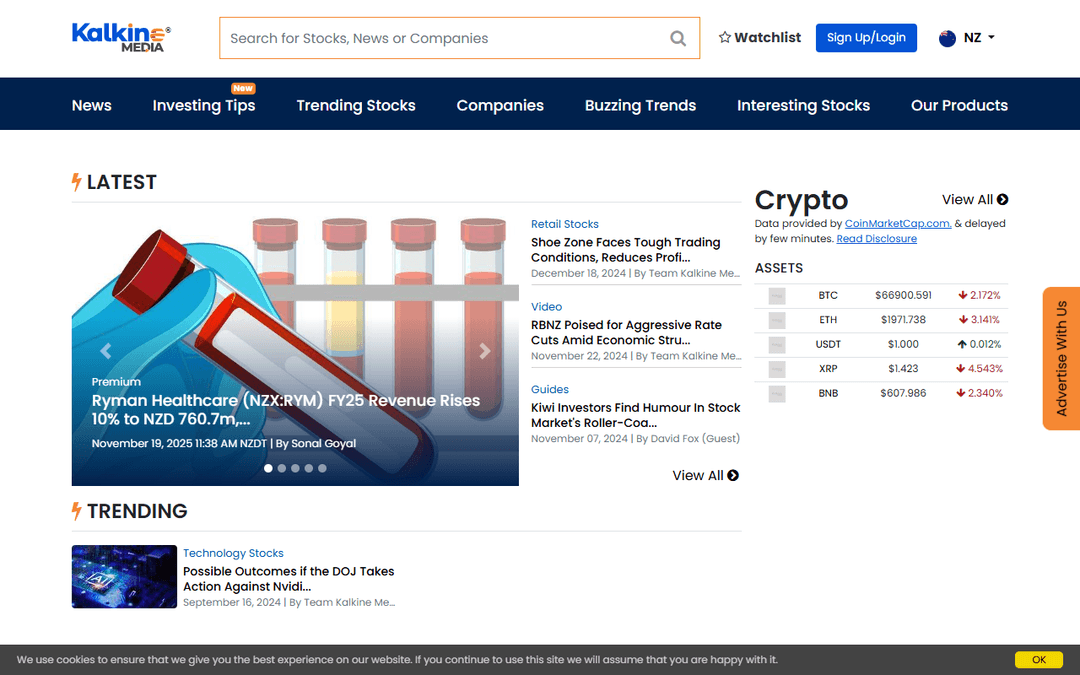Click the USDT change 0.012%
This screenshot has width=1080, height=675.
tap(979, 344)
